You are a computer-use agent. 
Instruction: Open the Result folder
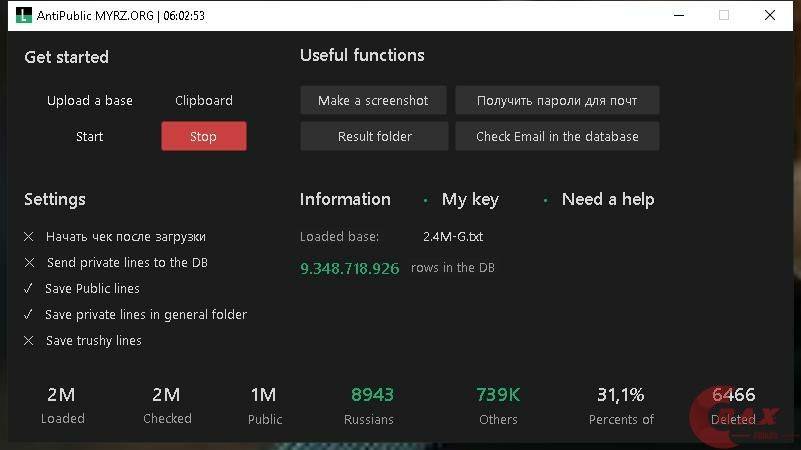coord(374,137)
